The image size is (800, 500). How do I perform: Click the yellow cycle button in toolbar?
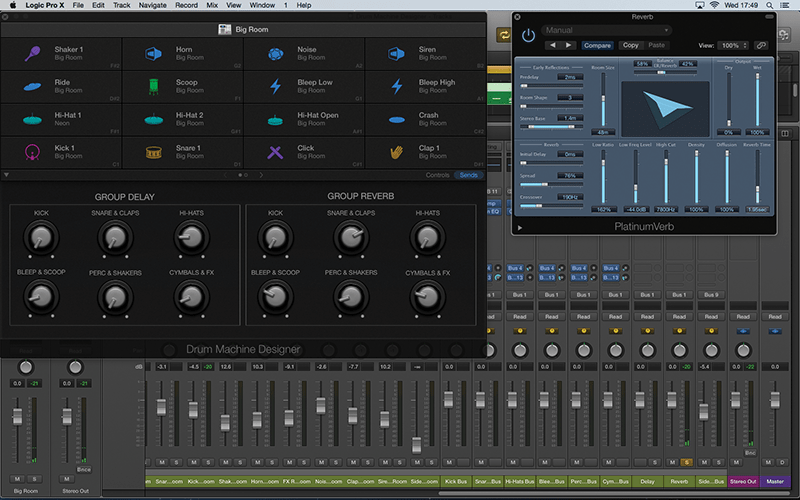[504, 35]
